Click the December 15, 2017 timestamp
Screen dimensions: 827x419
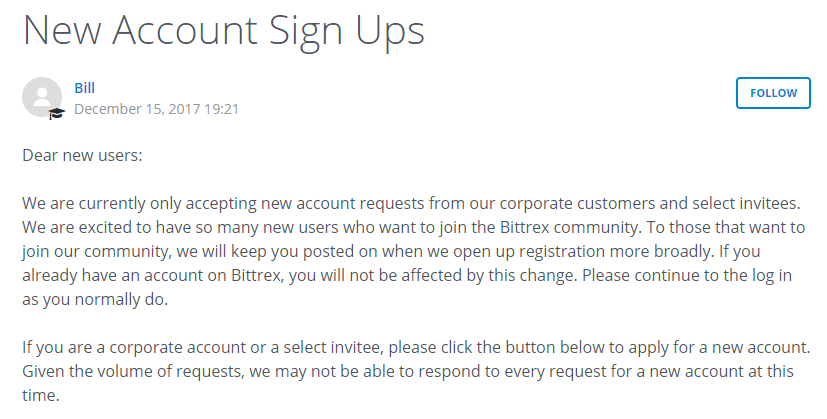(x=156, y=108)
